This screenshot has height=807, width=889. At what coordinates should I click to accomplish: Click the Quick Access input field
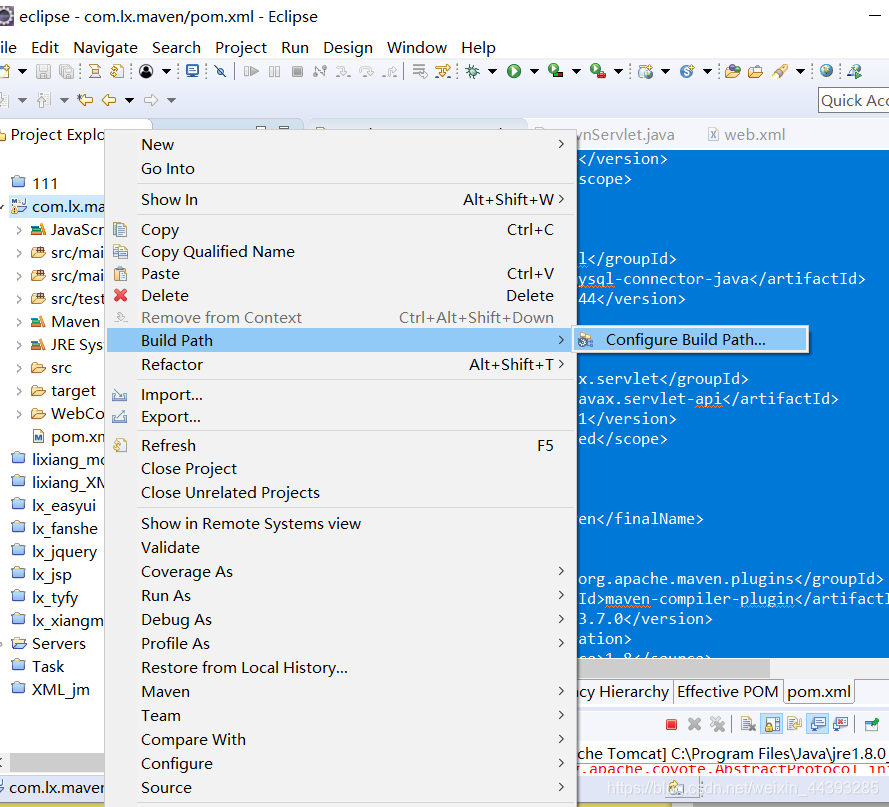click(854, 100)
